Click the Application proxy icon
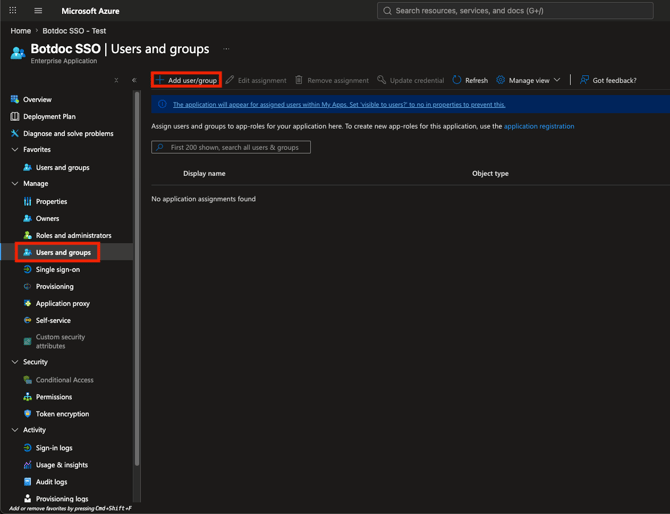Image resolution: width=670 pixels, height=514 pixels. point(27,303)
